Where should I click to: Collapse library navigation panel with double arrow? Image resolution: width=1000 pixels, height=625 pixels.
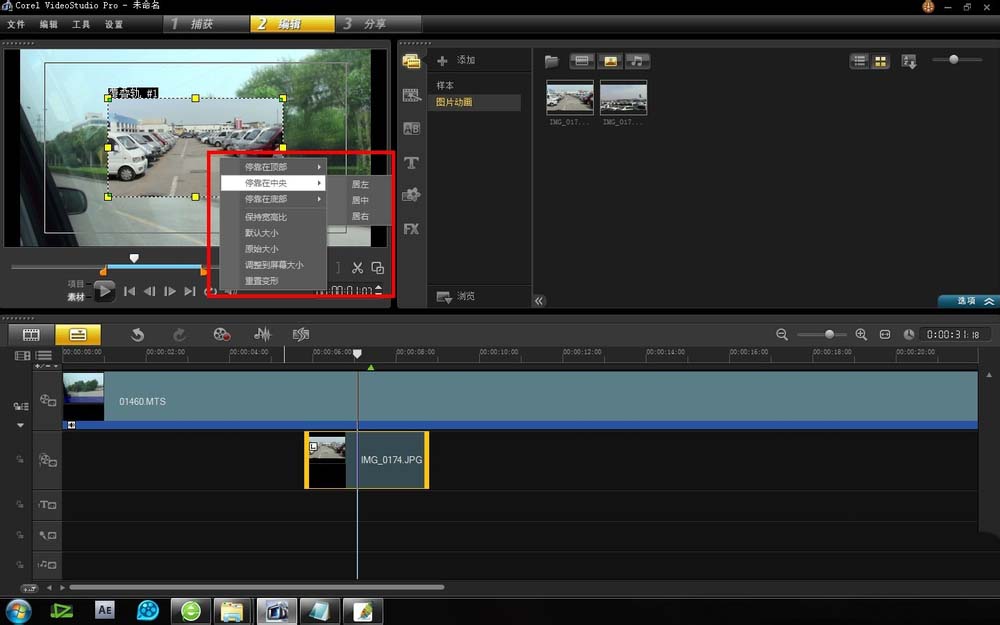coord(539,301)
